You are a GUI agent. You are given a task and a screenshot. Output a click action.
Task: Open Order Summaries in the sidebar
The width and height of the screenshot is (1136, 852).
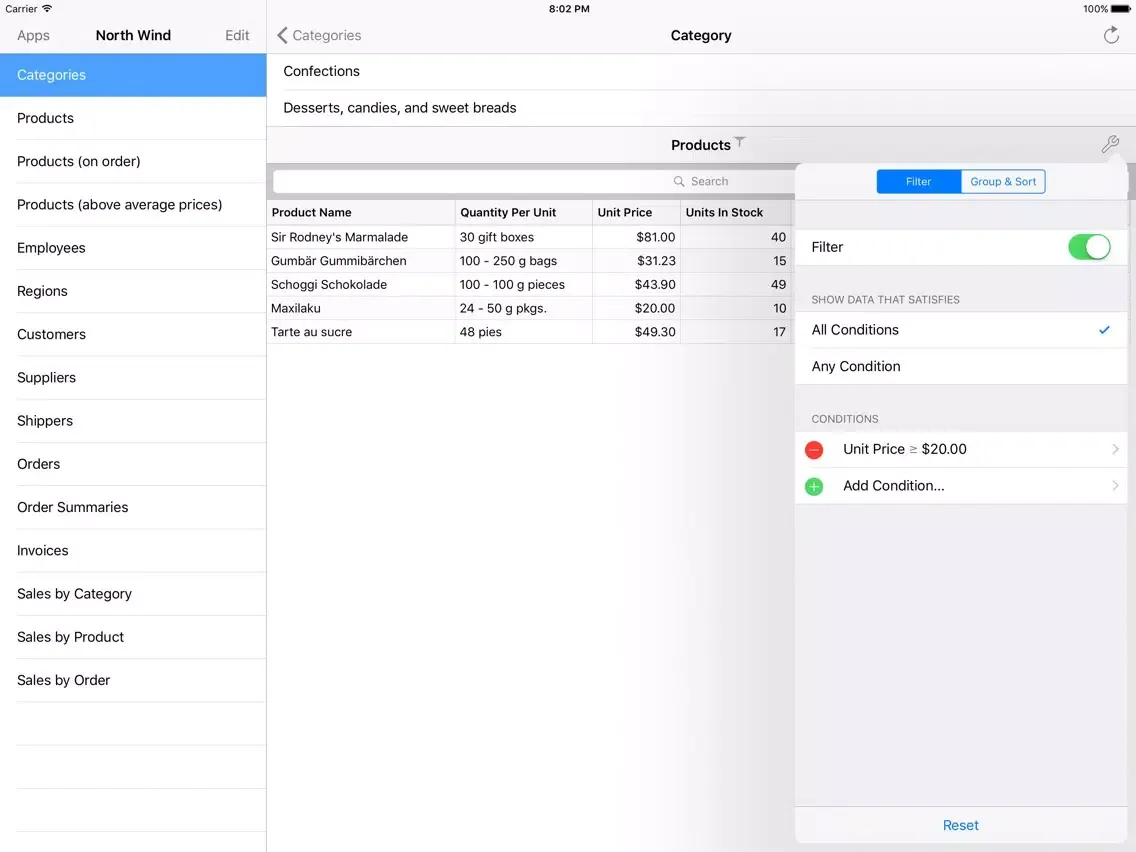pyautogui.click(x=133, y=507)
